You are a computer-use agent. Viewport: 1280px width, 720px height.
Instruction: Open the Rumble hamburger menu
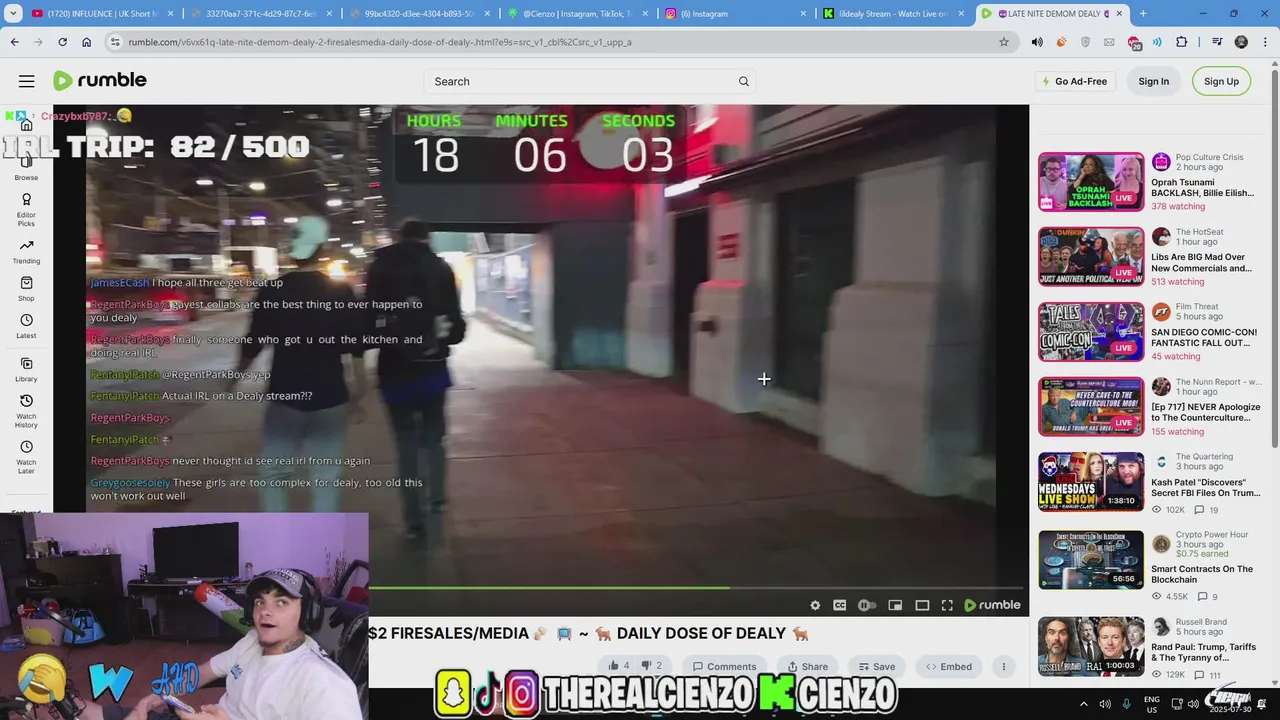(x=27, y=81)
